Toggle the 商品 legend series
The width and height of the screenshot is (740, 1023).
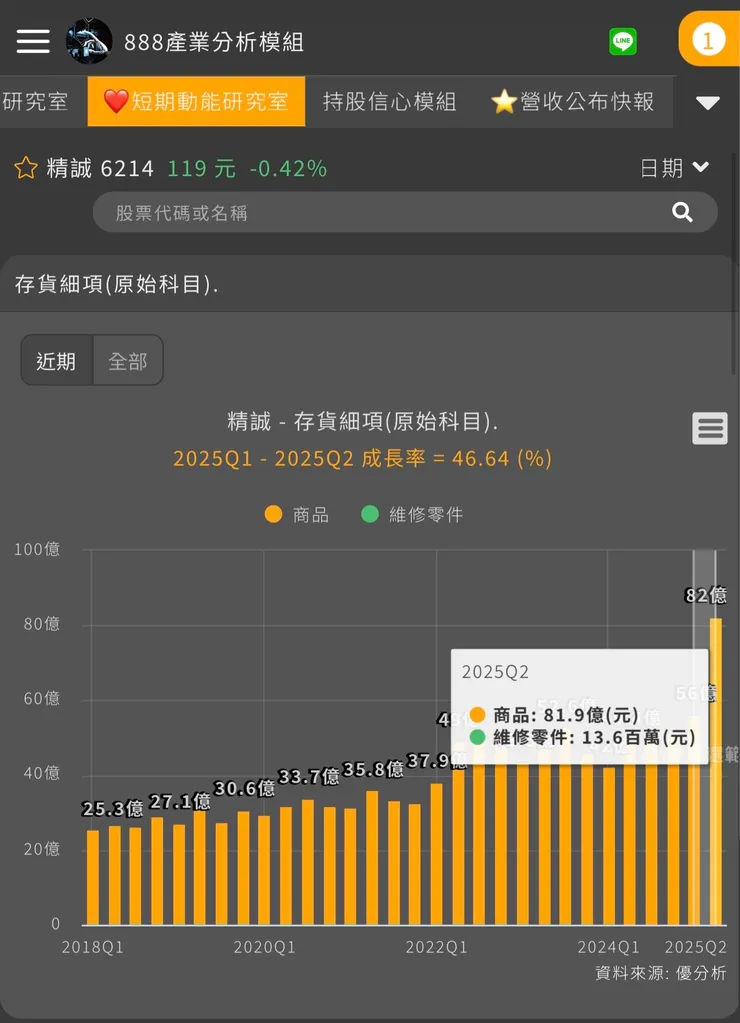tap(297, 515)
